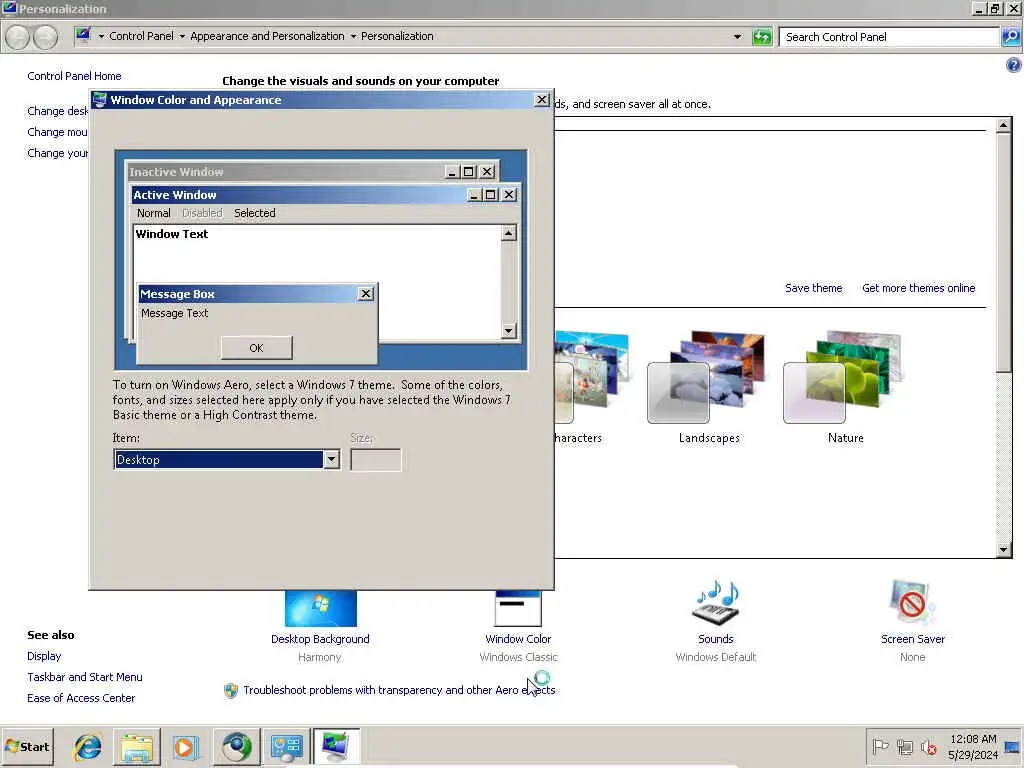Open the Item combo box dropdown

click(332, 460)
